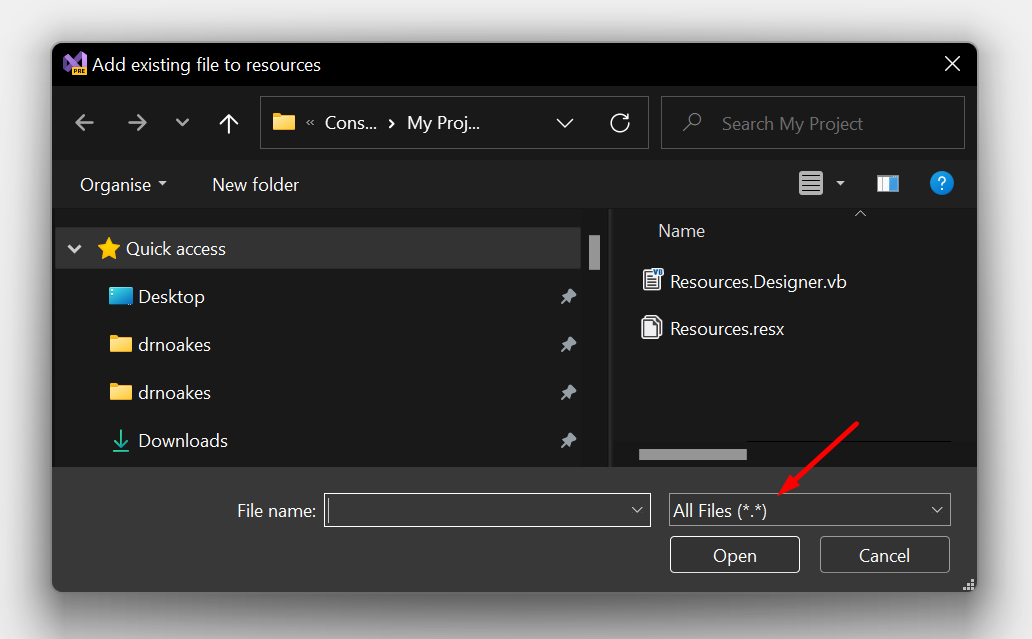Select the Resources.resx file

[725, 328]
